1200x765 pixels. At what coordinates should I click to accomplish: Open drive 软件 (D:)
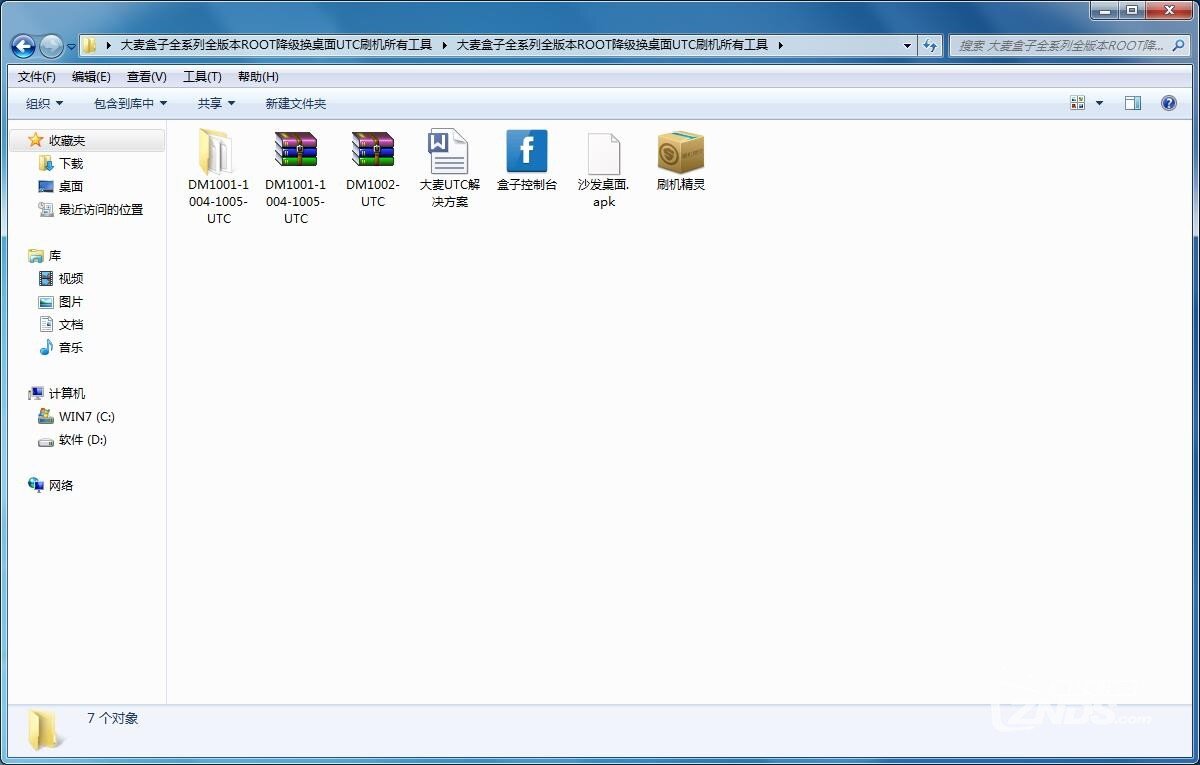tap(83, 439)
